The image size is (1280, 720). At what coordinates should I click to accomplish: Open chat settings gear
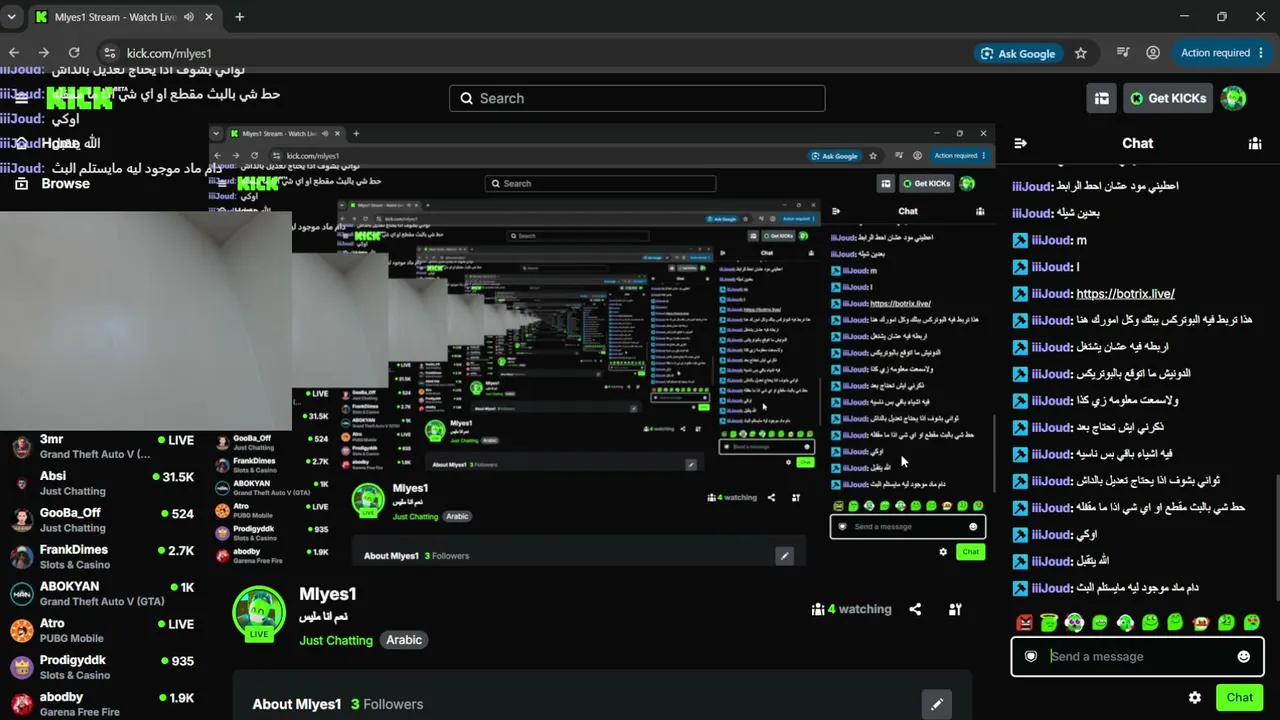[1195, 698]
